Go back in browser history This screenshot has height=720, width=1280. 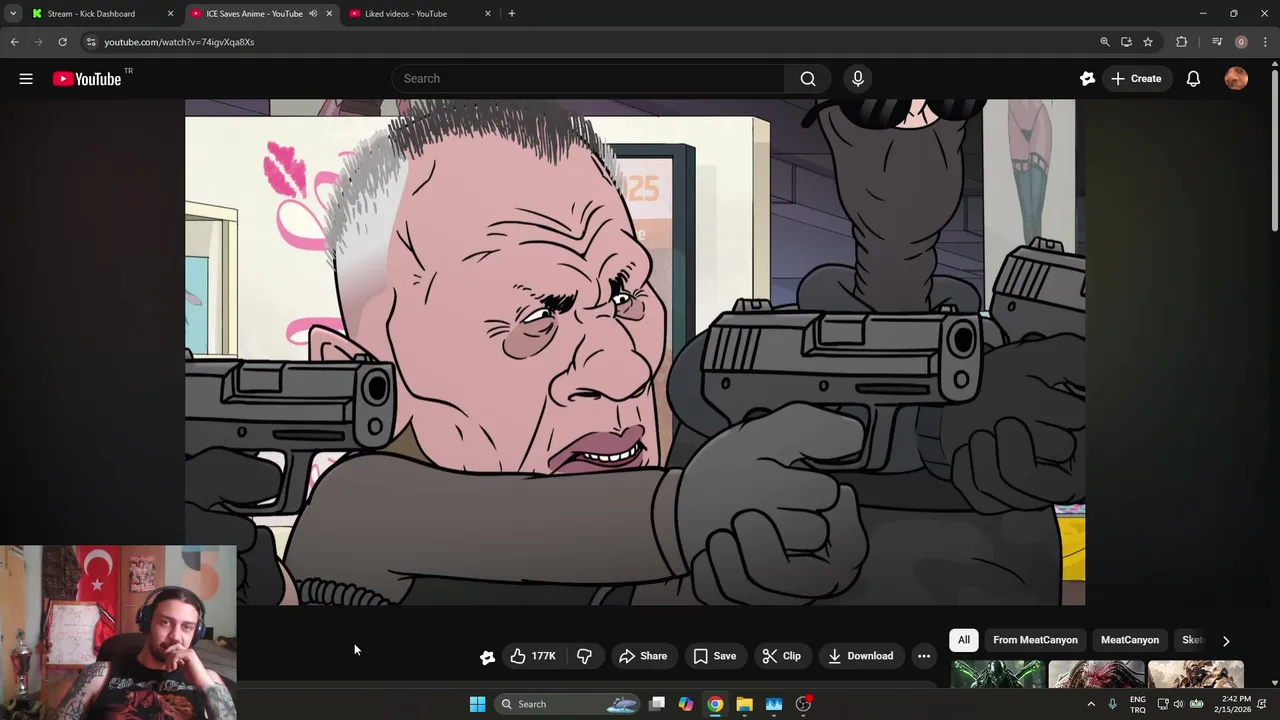[x=14, y=42]
